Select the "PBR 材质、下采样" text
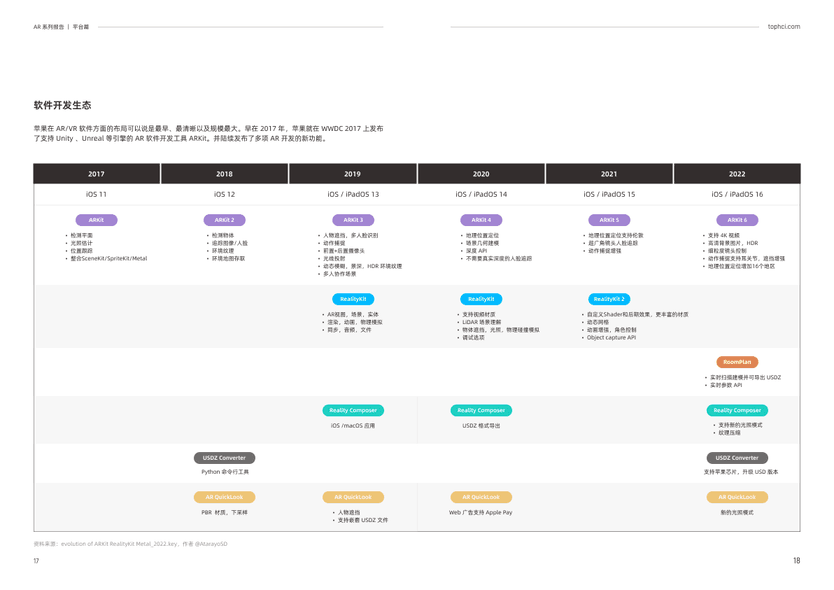The width and height of the screenshot is (834, 590). 224,512
